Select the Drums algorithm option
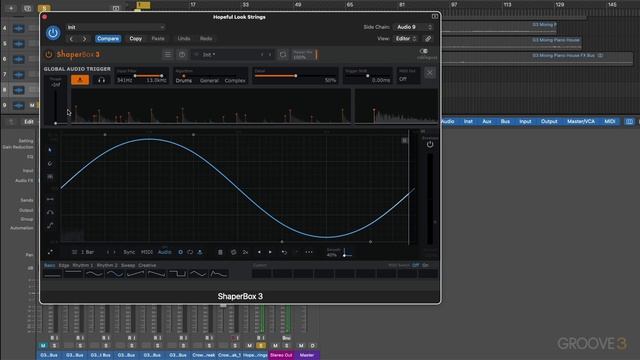The image size is (640, 360). point(184,81)
